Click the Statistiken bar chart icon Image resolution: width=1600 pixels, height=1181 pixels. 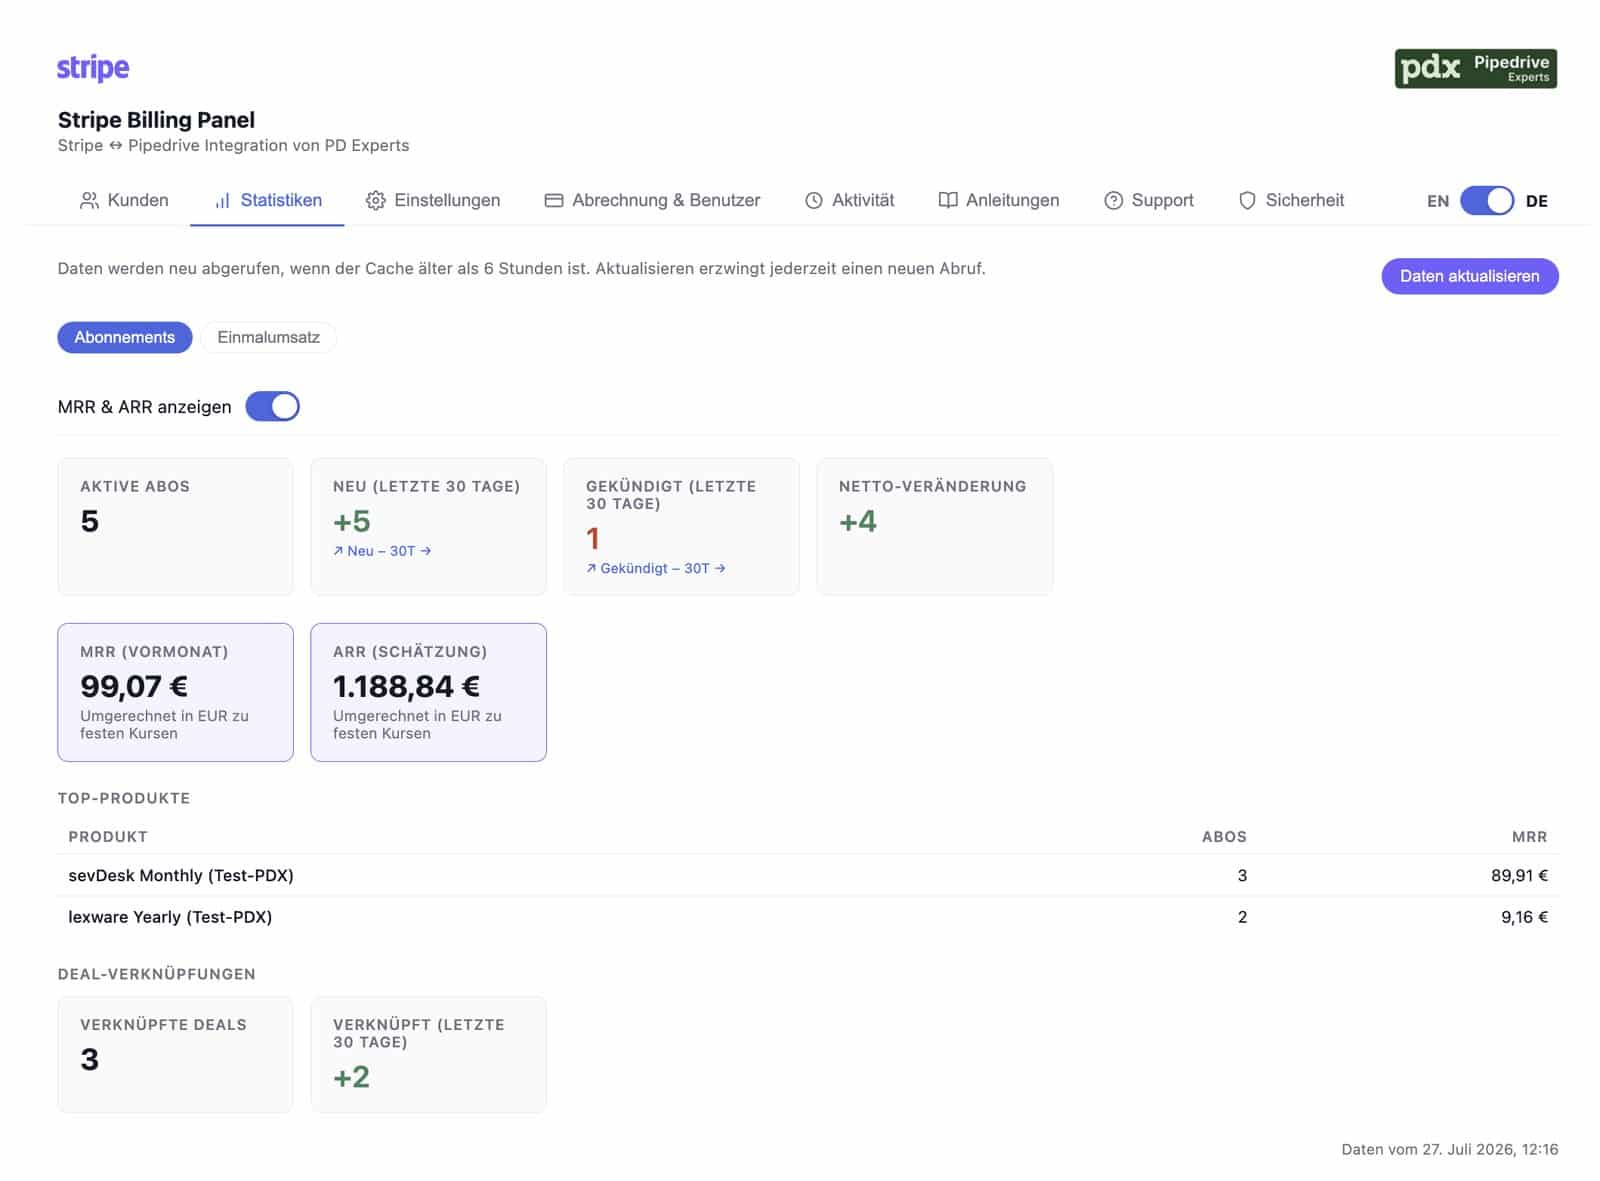click(223, 200)
